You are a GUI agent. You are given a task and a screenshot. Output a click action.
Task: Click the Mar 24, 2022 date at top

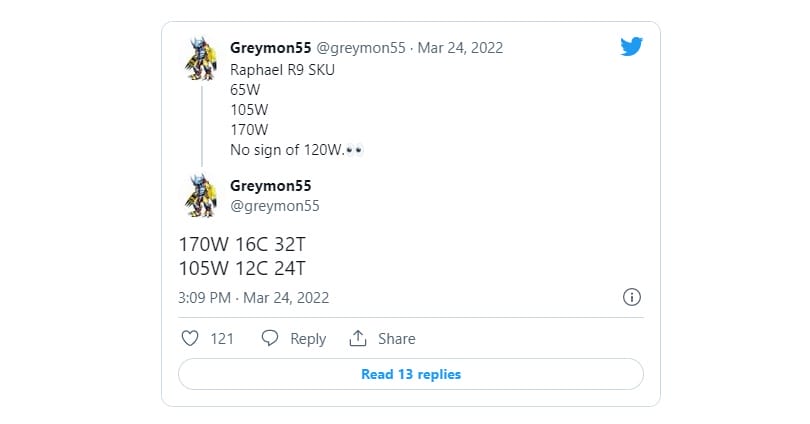click(x=459, y=47)
